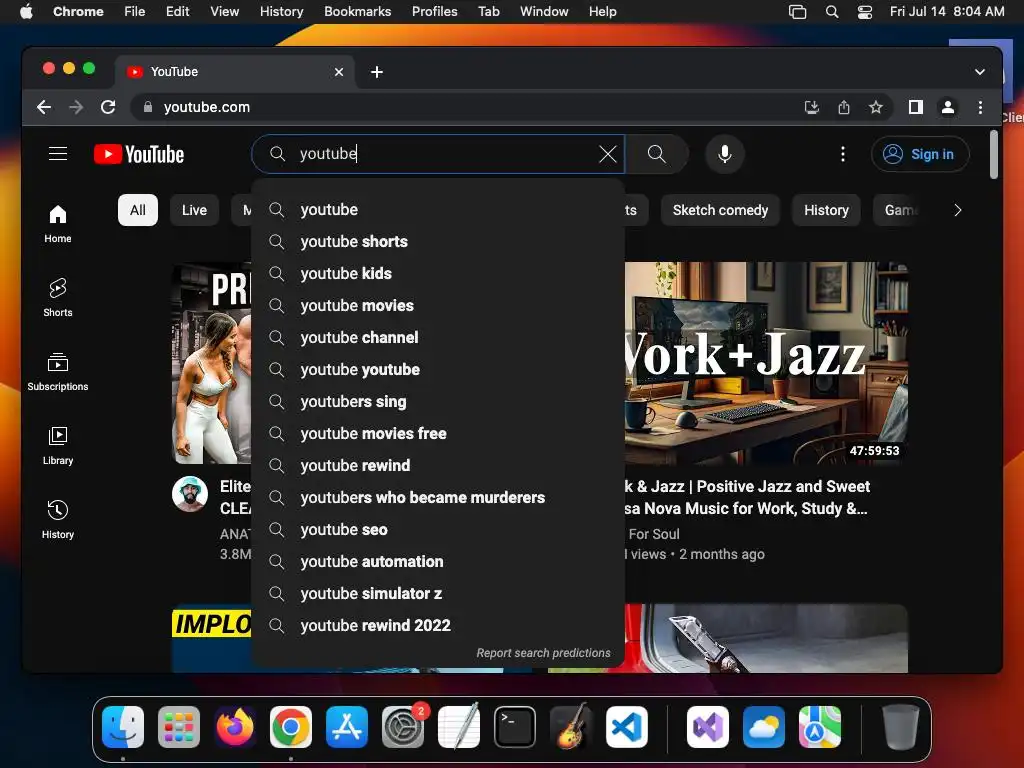Open Finder from the Dock
The width and height of the screenshot is (1024, 768).
coord(123,727)
